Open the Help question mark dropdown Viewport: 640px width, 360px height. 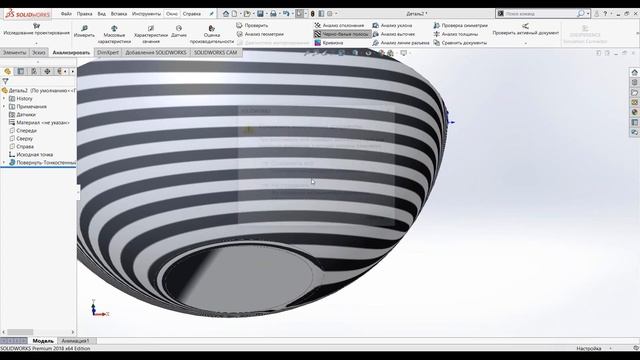pos(611,13)
